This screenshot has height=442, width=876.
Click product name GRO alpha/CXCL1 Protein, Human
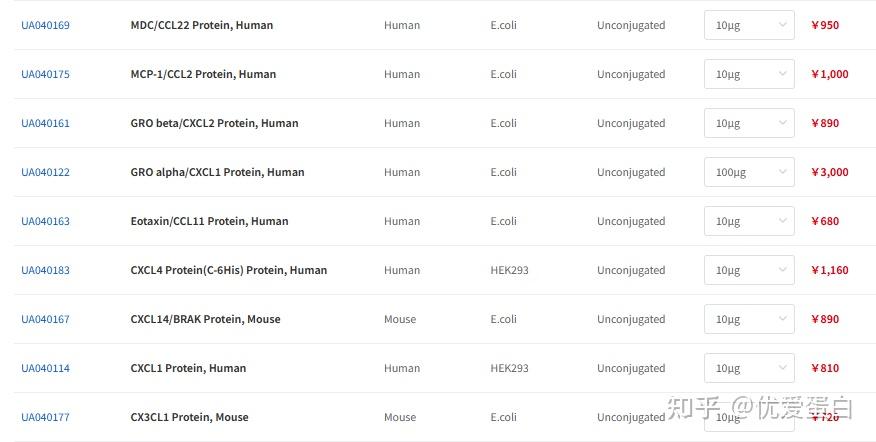click(217, 172)
